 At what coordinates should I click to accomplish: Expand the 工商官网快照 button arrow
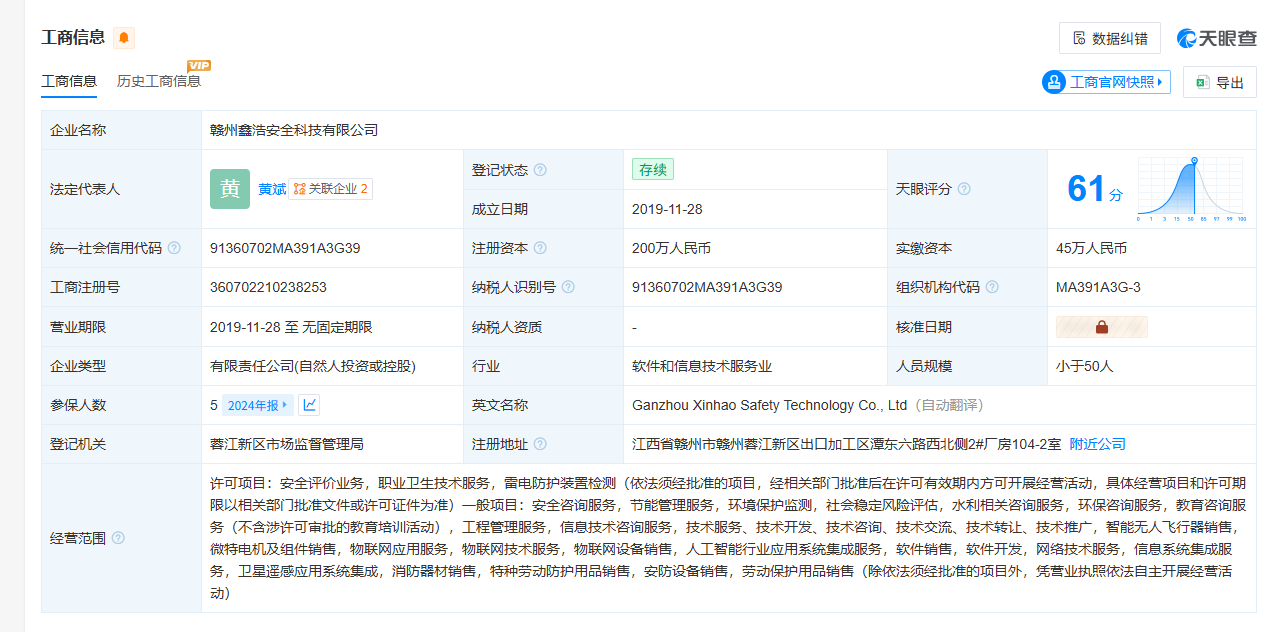click(1160, 82)
